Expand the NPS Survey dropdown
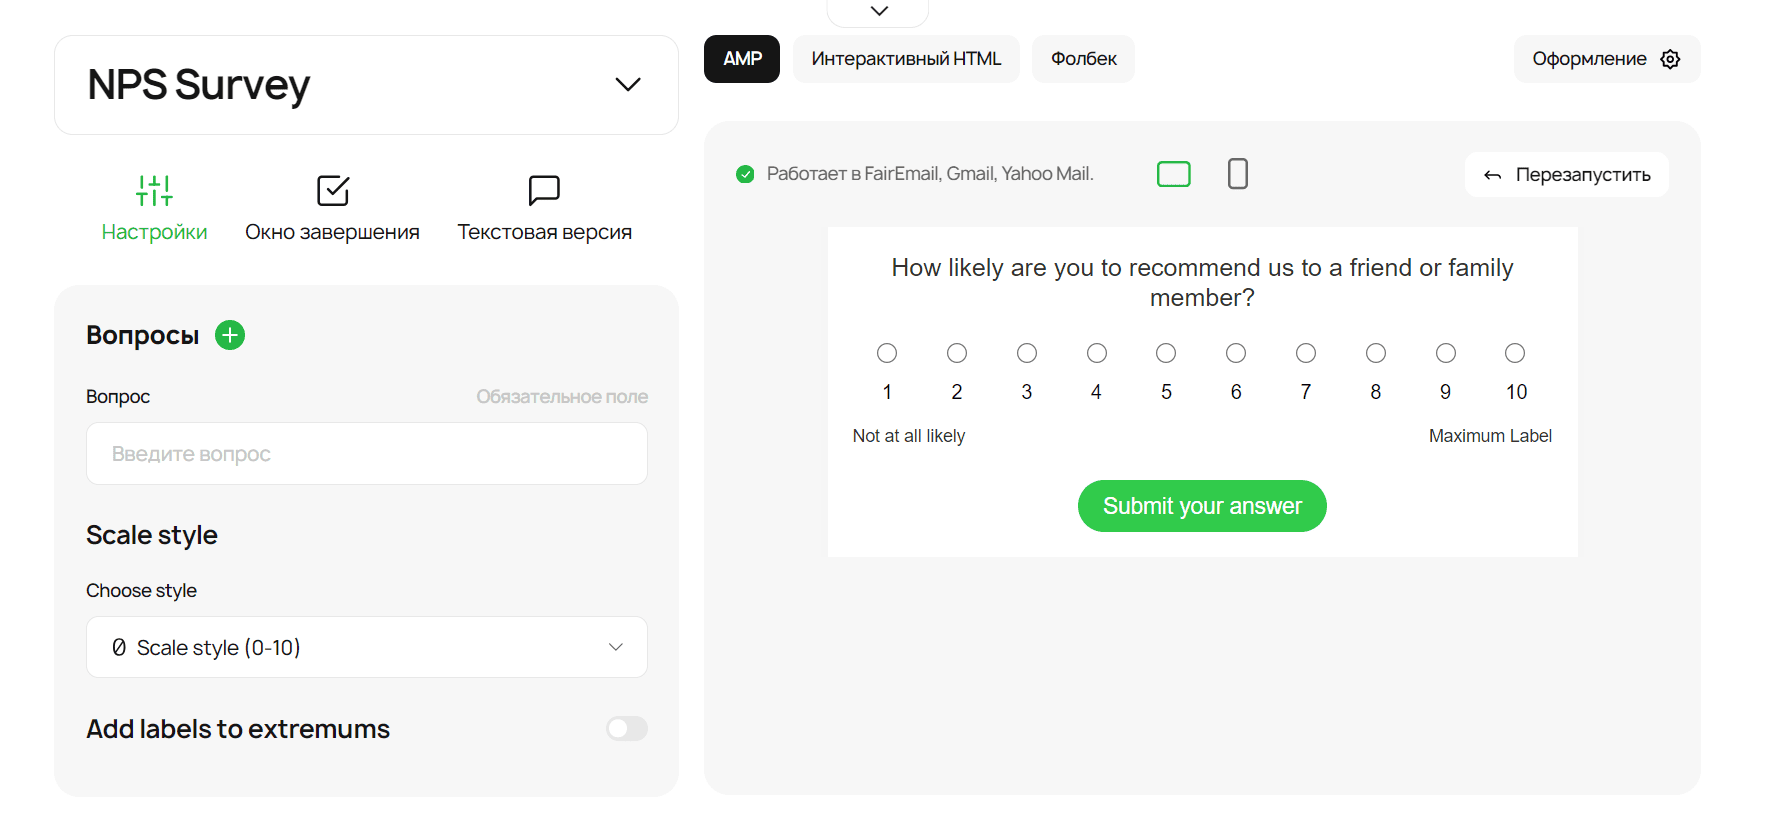Viewport: 1769px width, 814px height. [627, 85]
